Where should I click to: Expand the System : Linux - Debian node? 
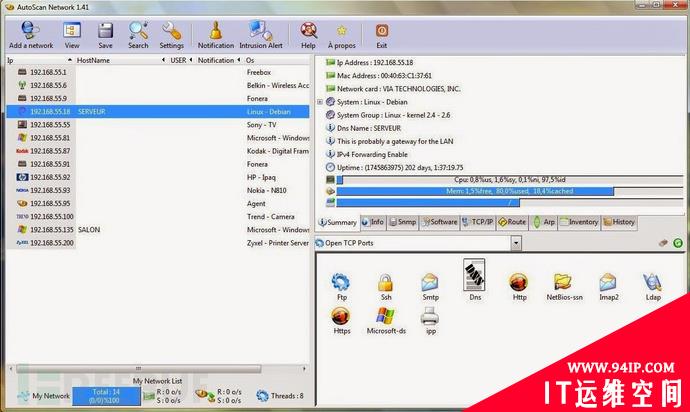[320, 102]
